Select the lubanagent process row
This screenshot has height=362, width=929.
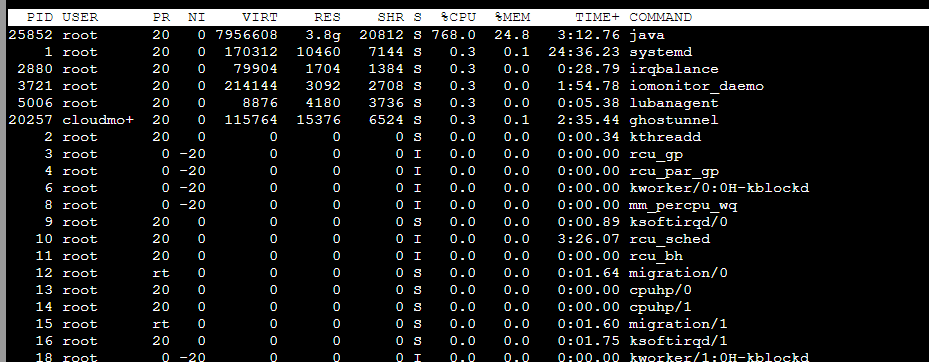click(x=468, y=103)
